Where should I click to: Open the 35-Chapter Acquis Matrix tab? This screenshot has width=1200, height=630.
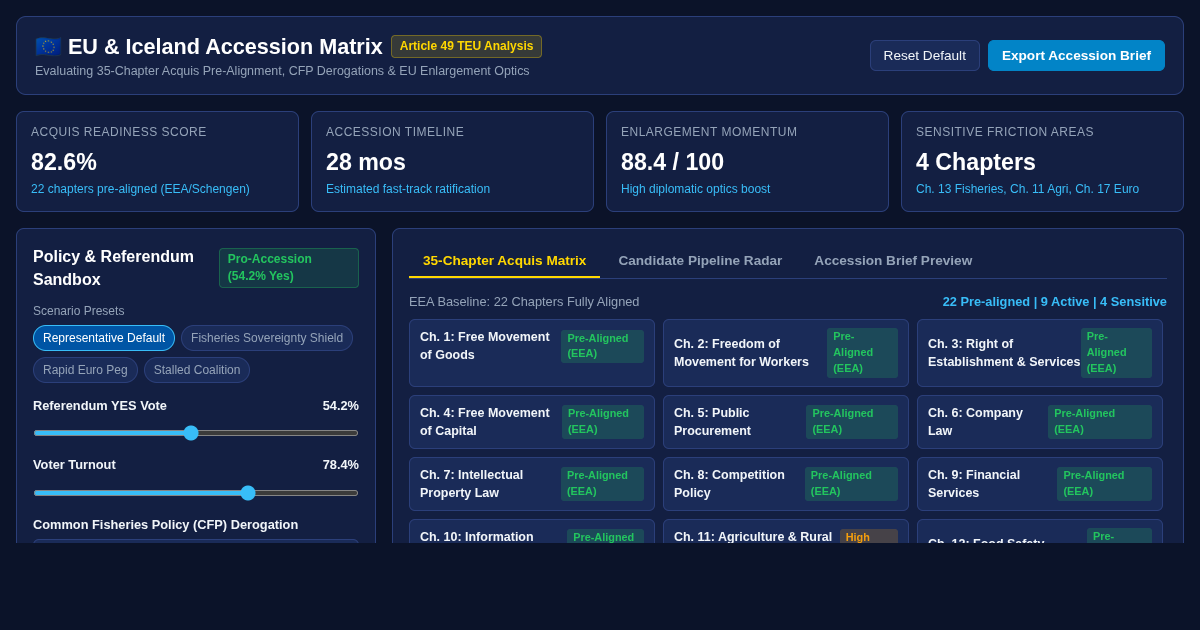tap(504, 261)
